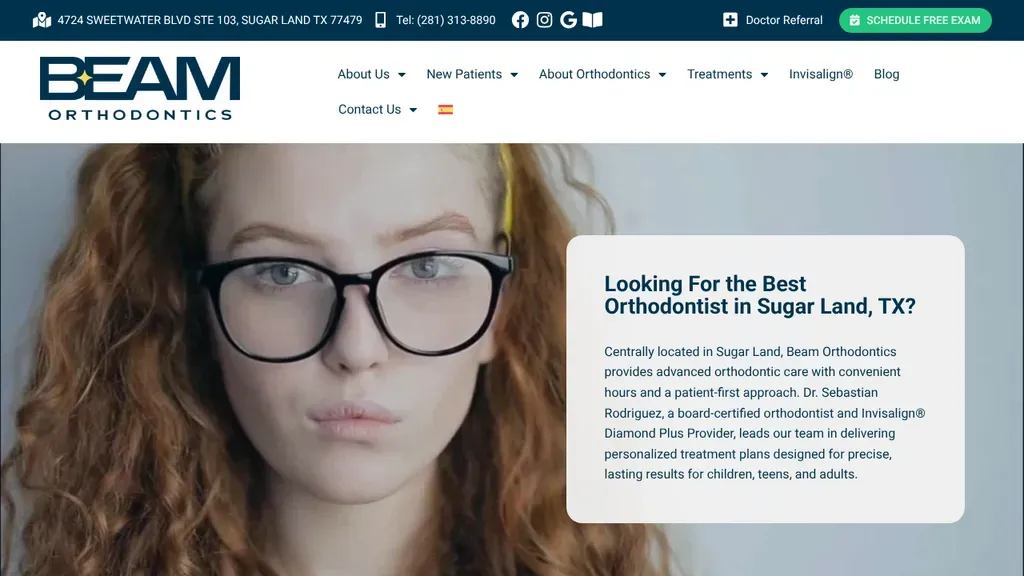
Task: Open the About Orthodontics menu item
Action: pyautogui.click(x=594, y=74)
